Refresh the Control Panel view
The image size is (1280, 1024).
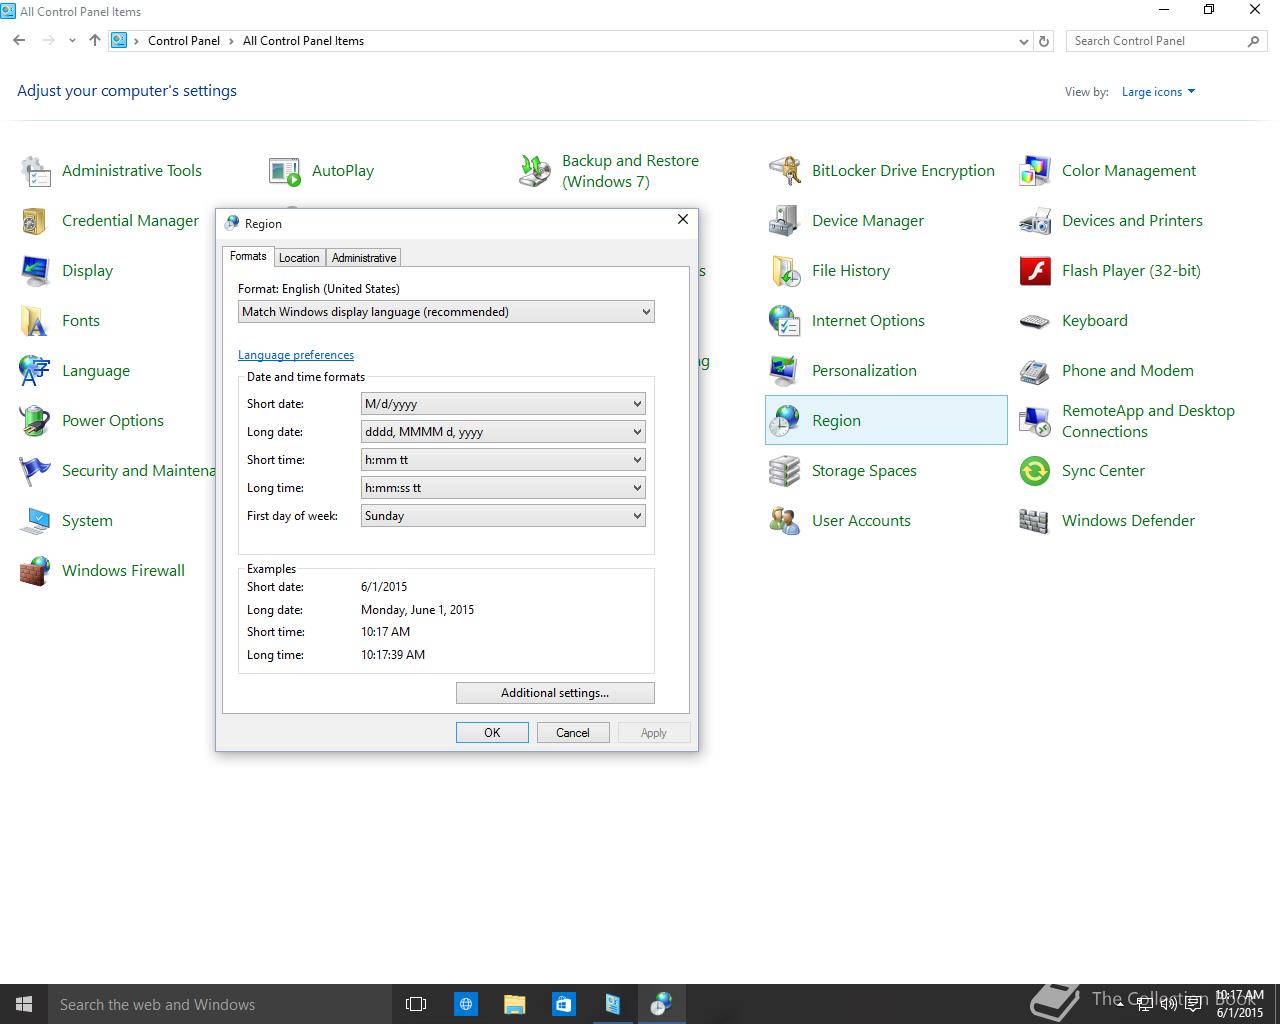tap(1044, 41)
